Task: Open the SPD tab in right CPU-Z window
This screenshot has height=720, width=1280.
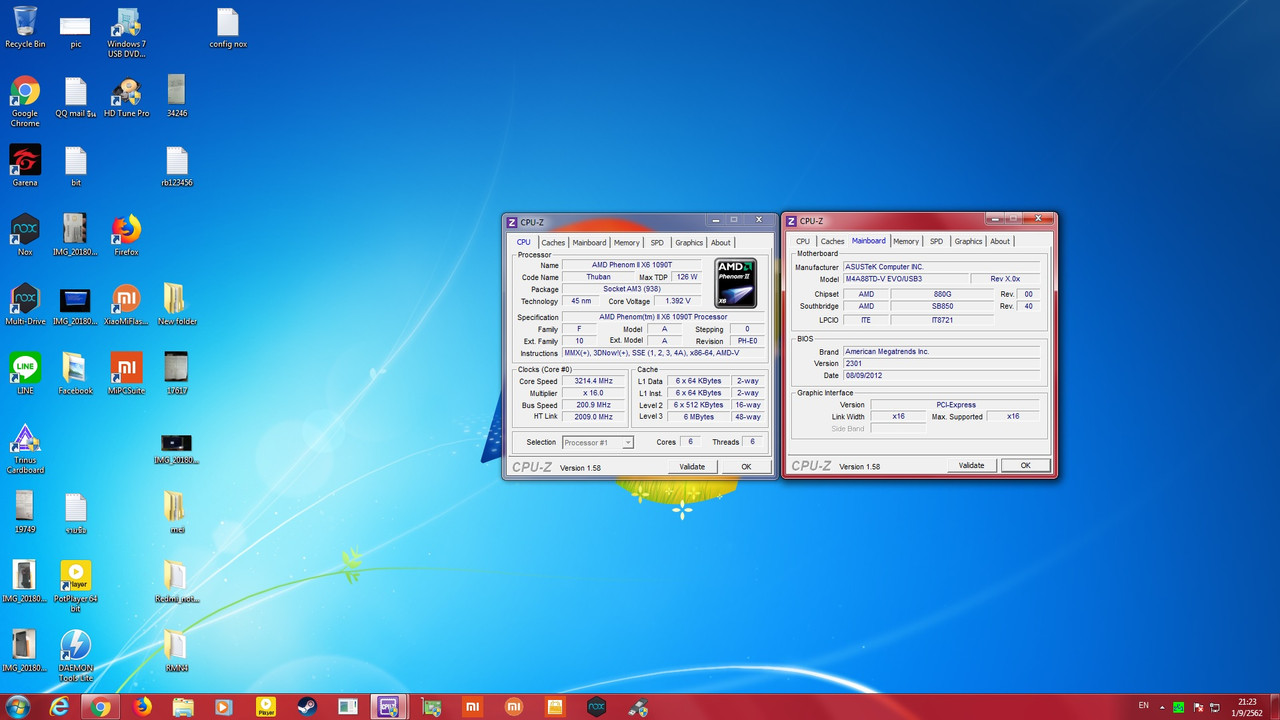Action: pos(936,241)
